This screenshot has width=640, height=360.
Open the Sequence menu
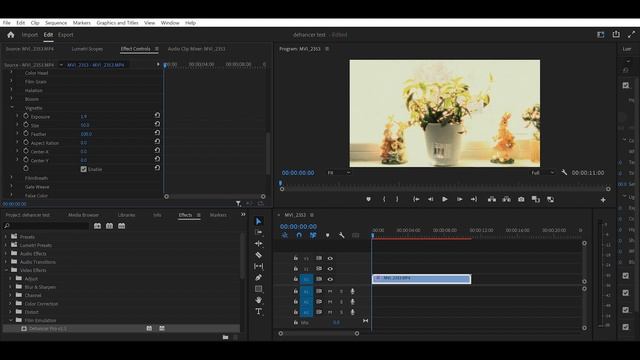(x=56, y=23)
